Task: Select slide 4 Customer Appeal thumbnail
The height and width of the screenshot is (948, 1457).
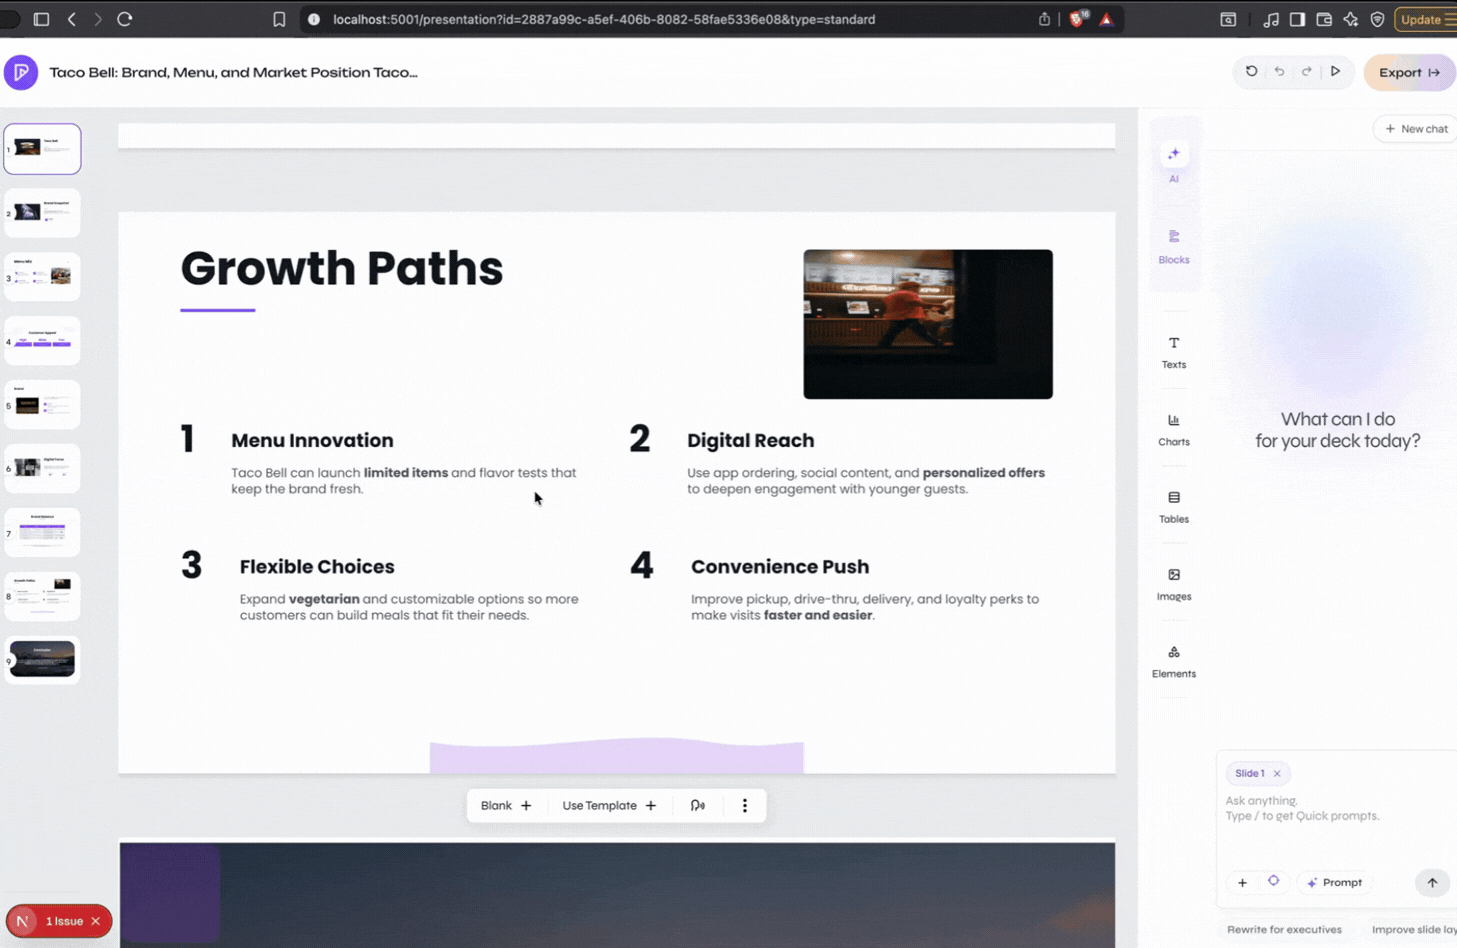Action: tap(43, 341)
